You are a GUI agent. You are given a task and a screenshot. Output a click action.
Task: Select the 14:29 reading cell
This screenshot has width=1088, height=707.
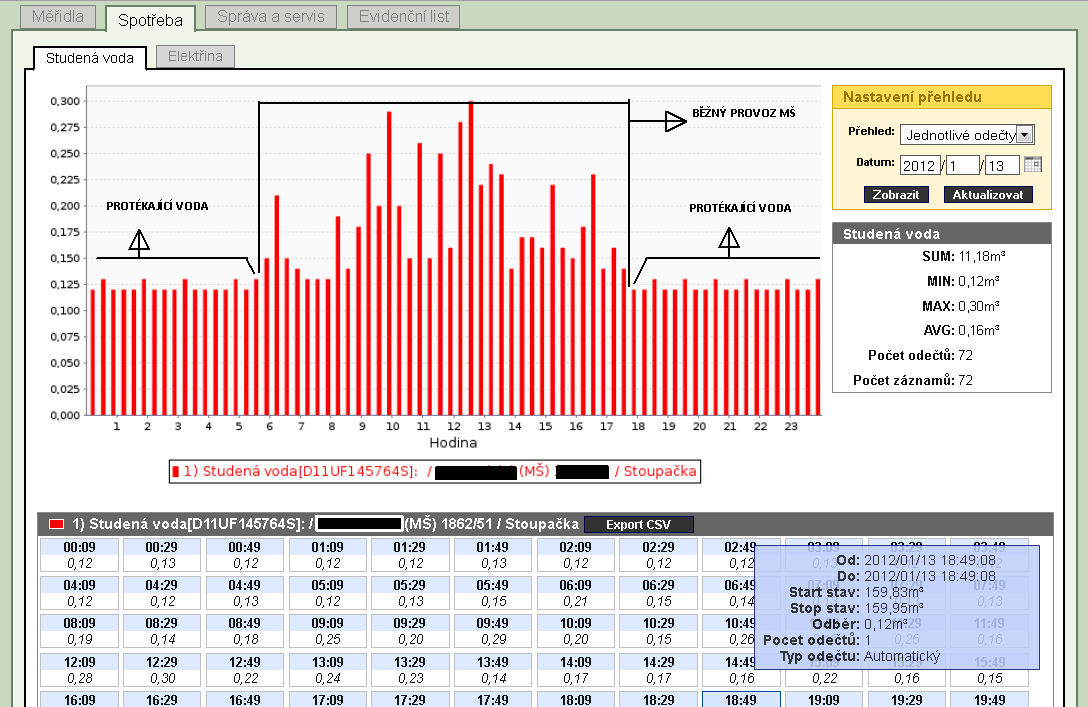658,670
